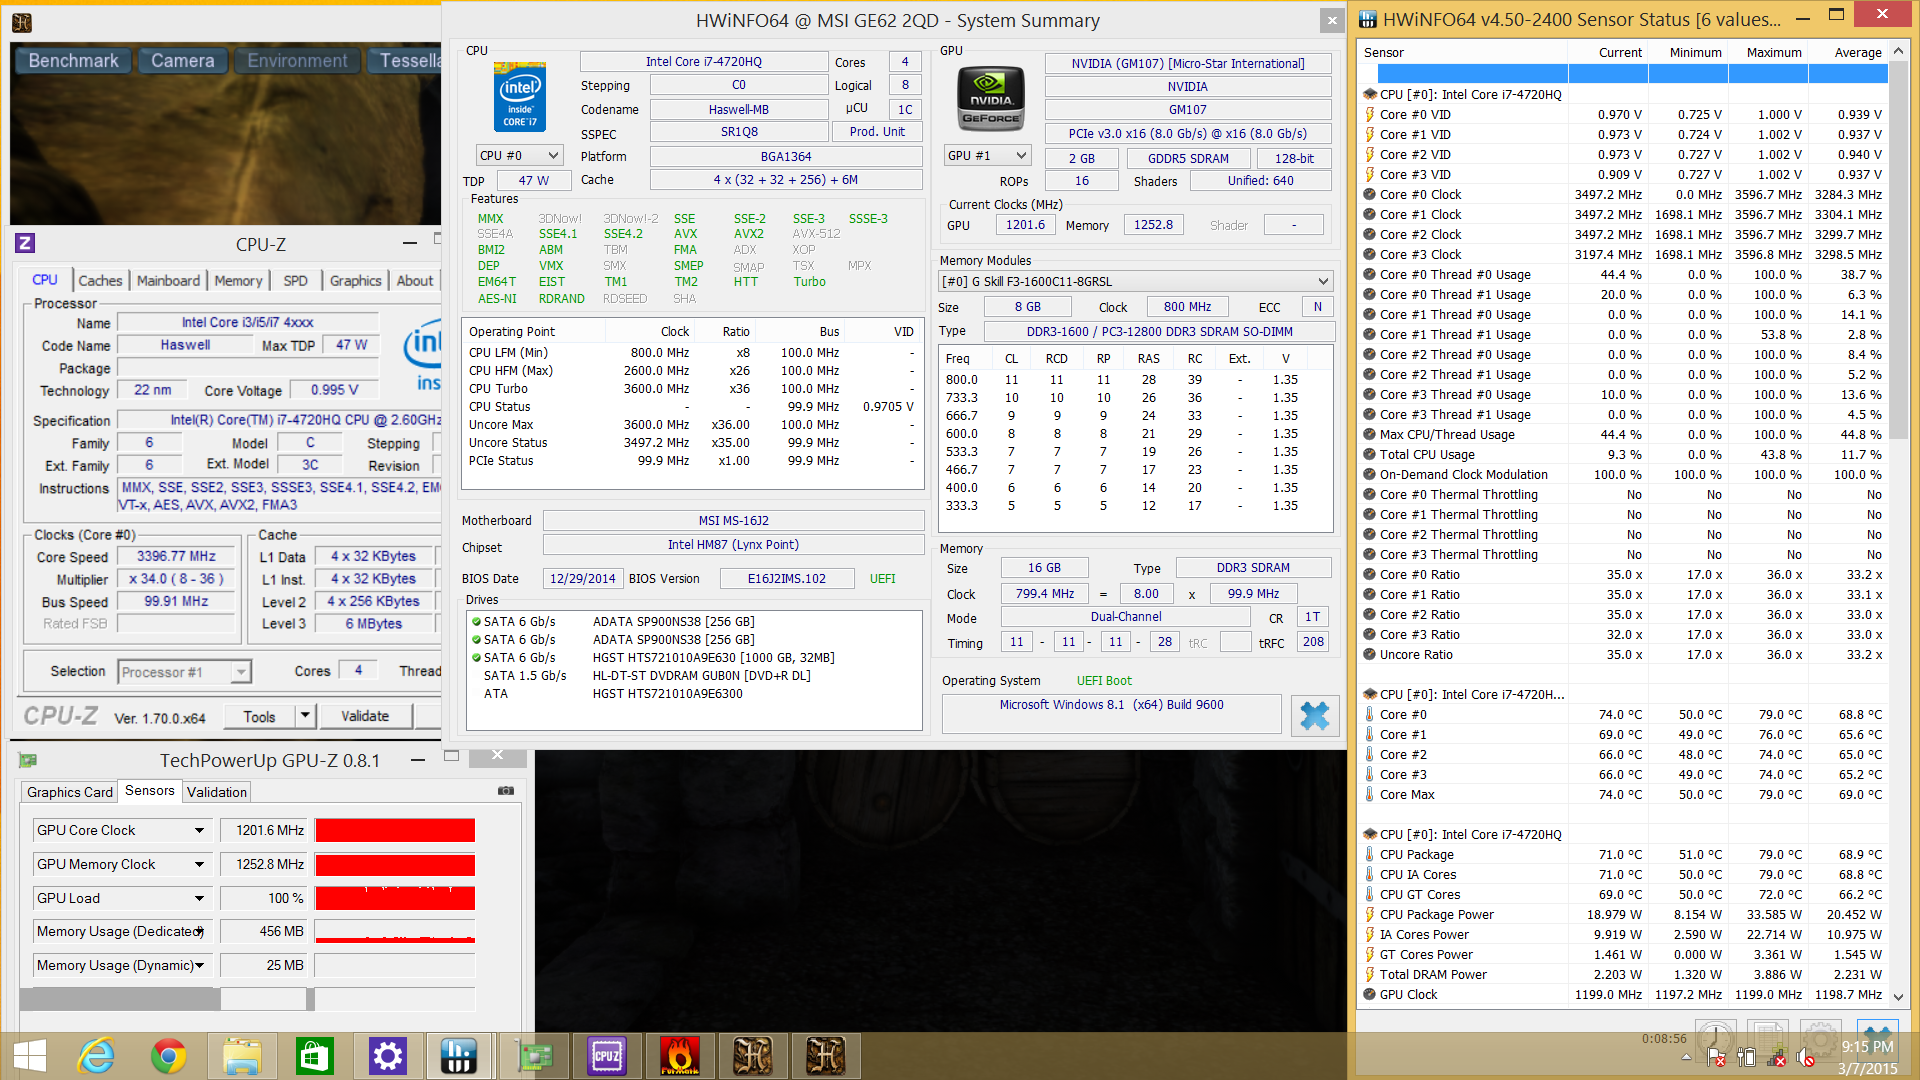Click the CPU-Z purple Z title icon
This screenshot has height=1080, width=1920.
click(26, 243)
